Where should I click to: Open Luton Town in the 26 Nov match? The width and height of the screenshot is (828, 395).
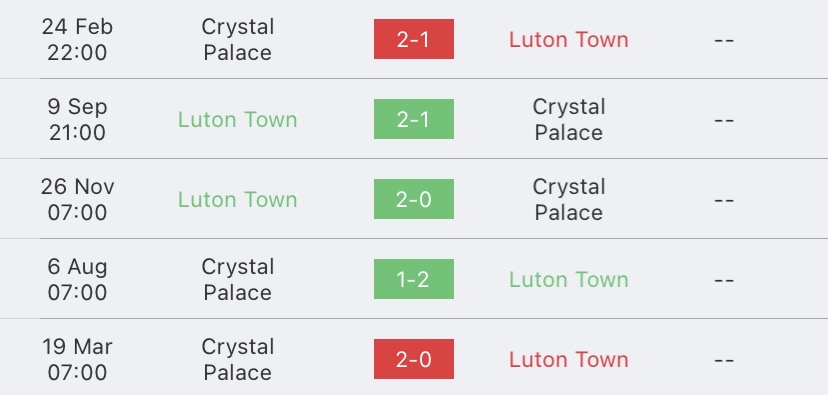pyautogui.click(x=237, y=200)
